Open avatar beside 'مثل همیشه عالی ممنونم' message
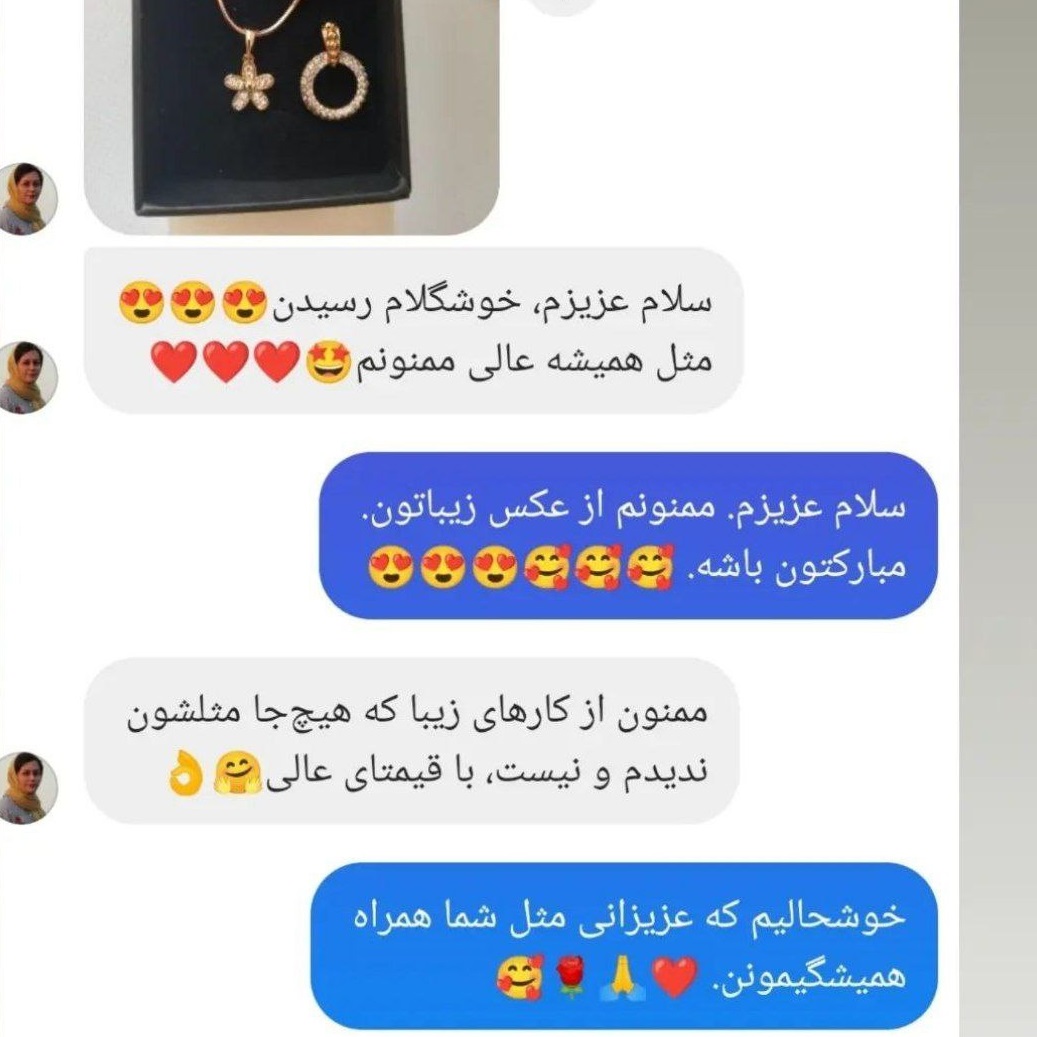Viewport: 1037px width, 1037px height. click(x=26, y=377)
